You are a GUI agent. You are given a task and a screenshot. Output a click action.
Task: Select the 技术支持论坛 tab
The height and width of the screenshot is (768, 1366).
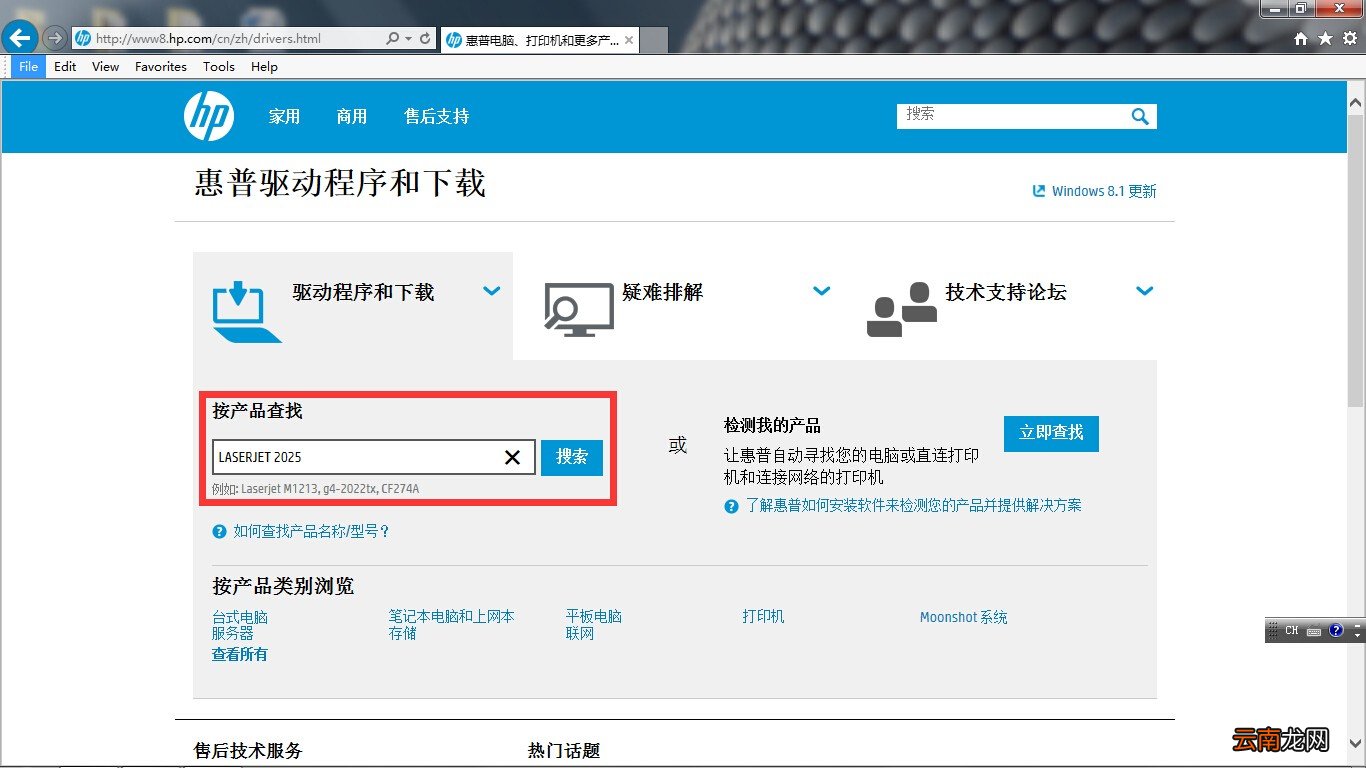click(x=1006, y=293)
